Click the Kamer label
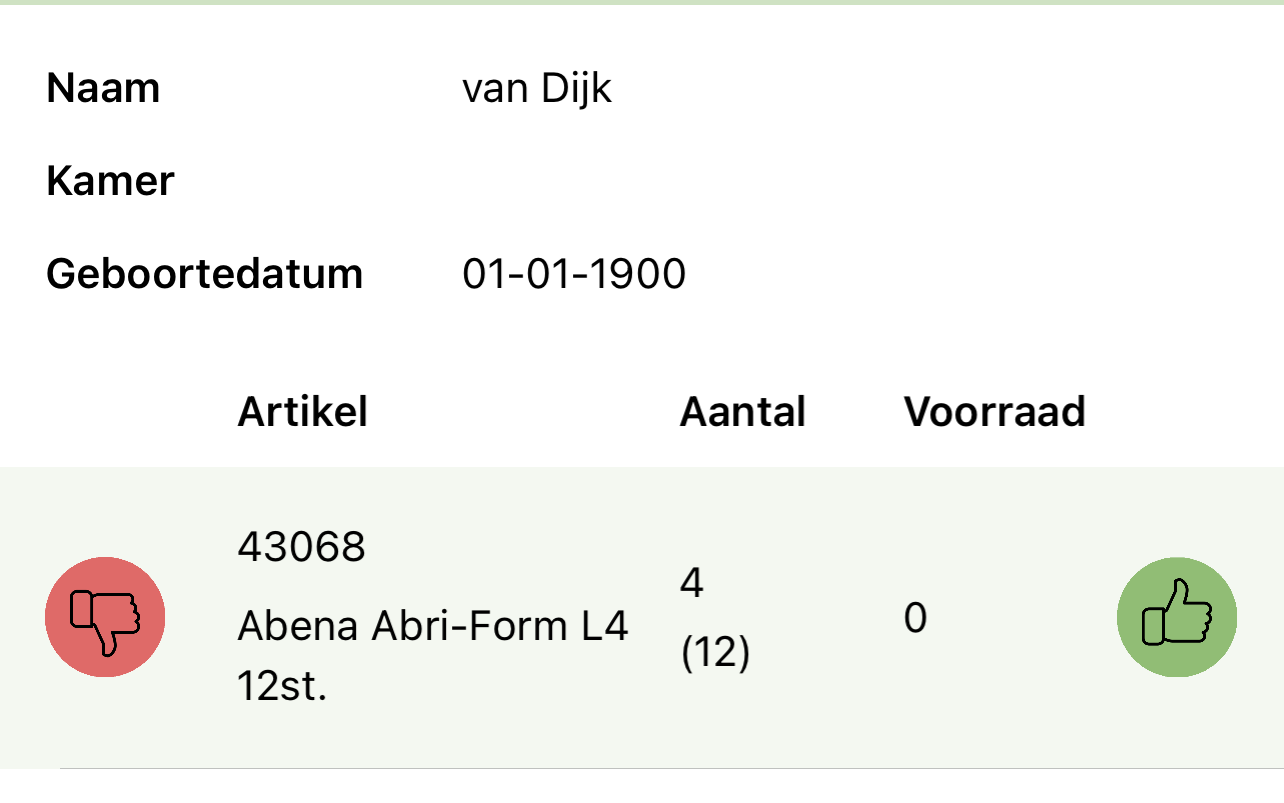 pos(110,181)
